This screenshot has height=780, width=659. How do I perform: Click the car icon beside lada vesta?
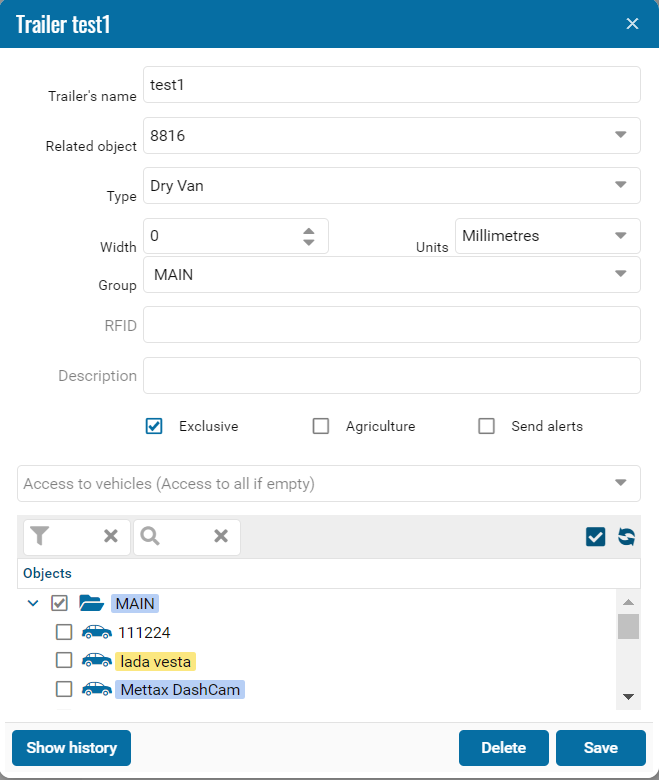point(97,661)
